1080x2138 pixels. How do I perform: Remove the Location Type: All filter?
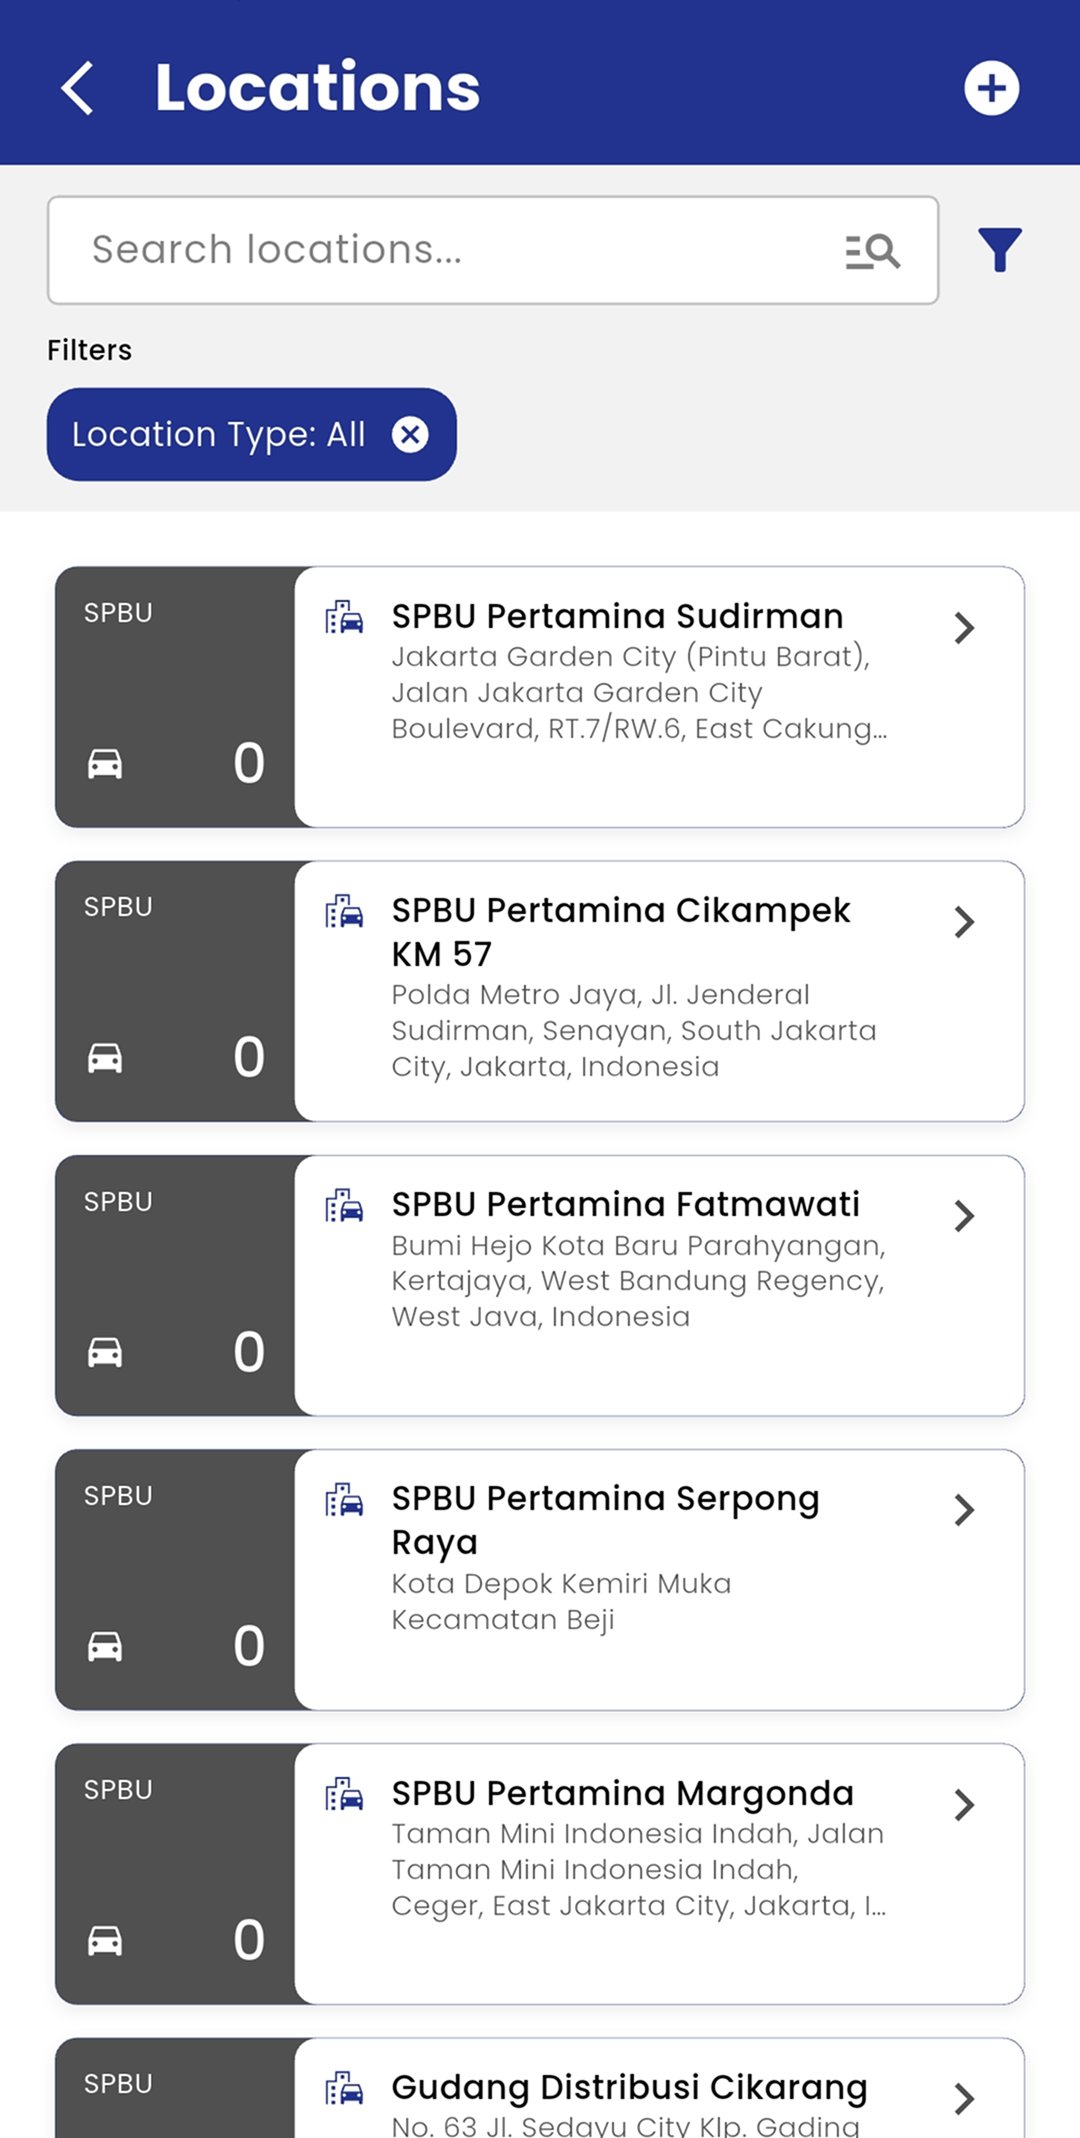tap(410, 435)
